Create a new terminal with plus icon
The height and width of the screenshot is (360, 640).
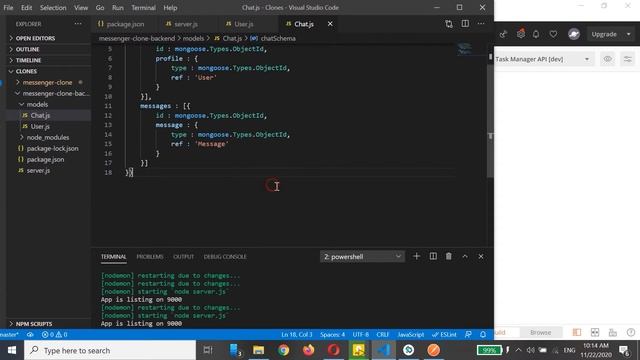point(416,256)
